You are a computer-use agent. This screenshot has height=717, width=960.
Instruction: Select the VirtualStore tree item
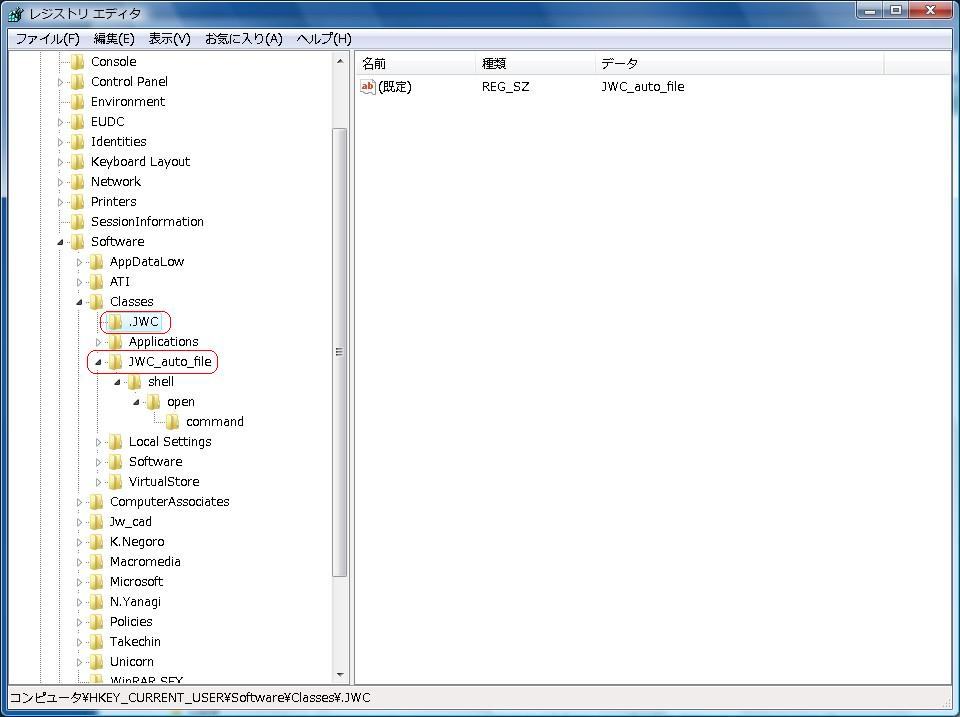[163, 482]
